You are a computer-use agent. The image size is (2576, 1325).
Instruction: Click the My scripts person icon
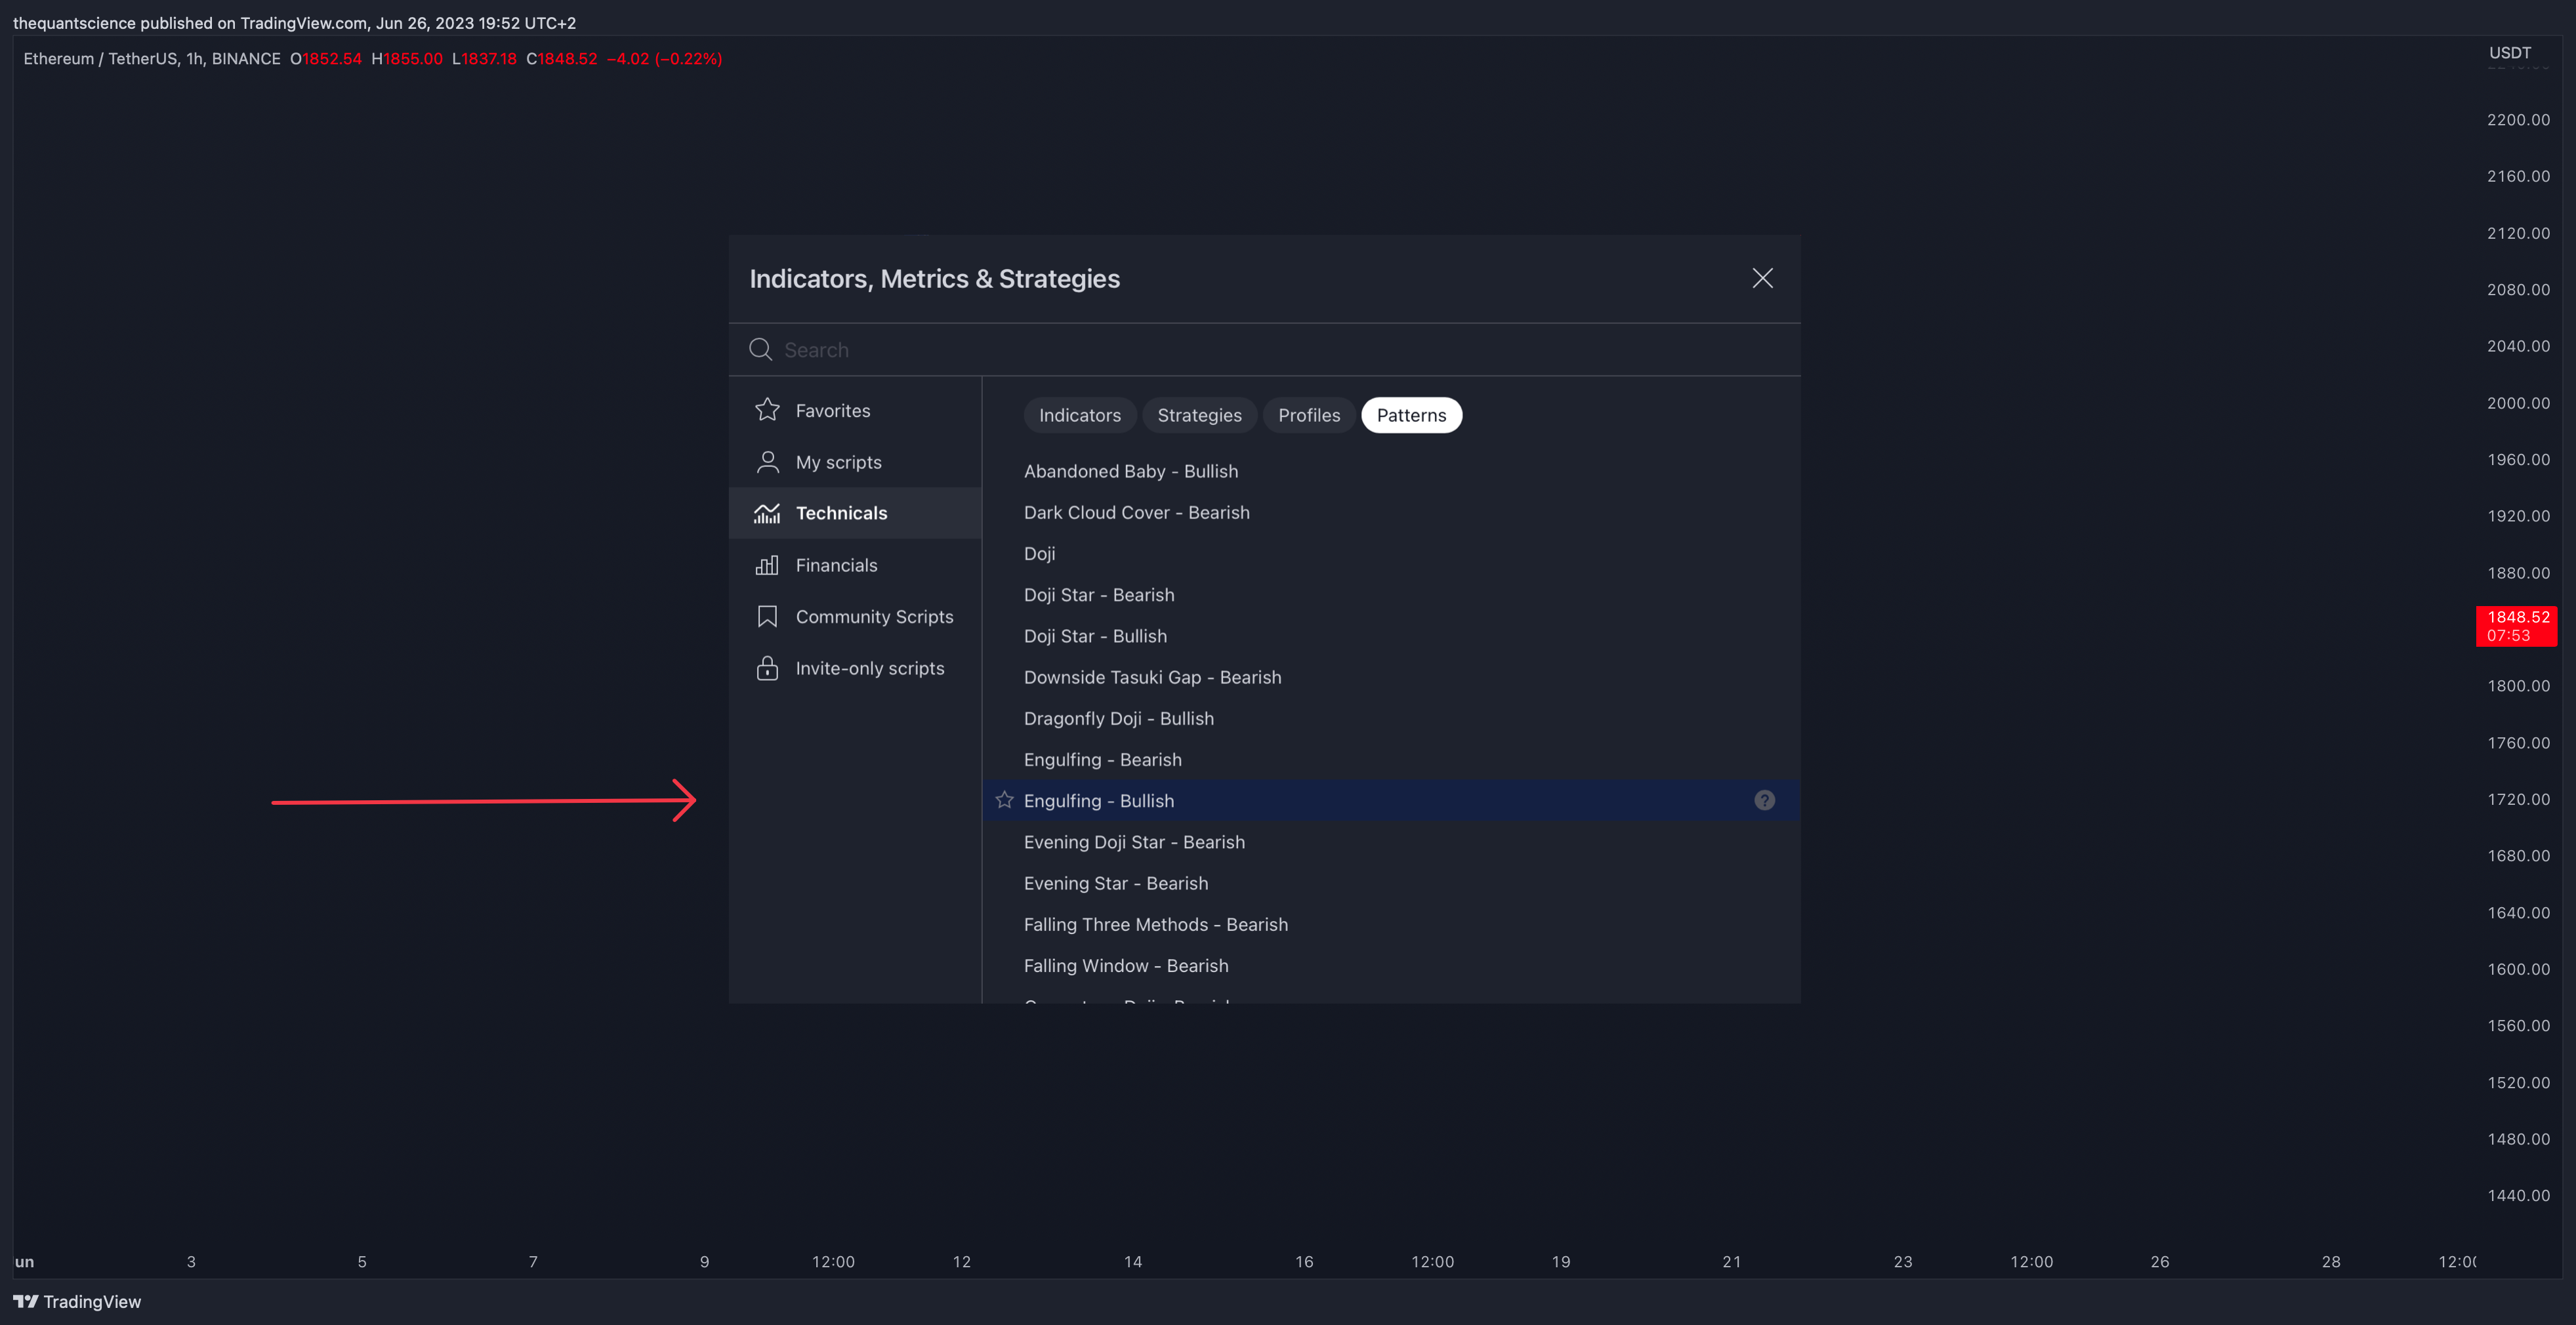(767, 462)
